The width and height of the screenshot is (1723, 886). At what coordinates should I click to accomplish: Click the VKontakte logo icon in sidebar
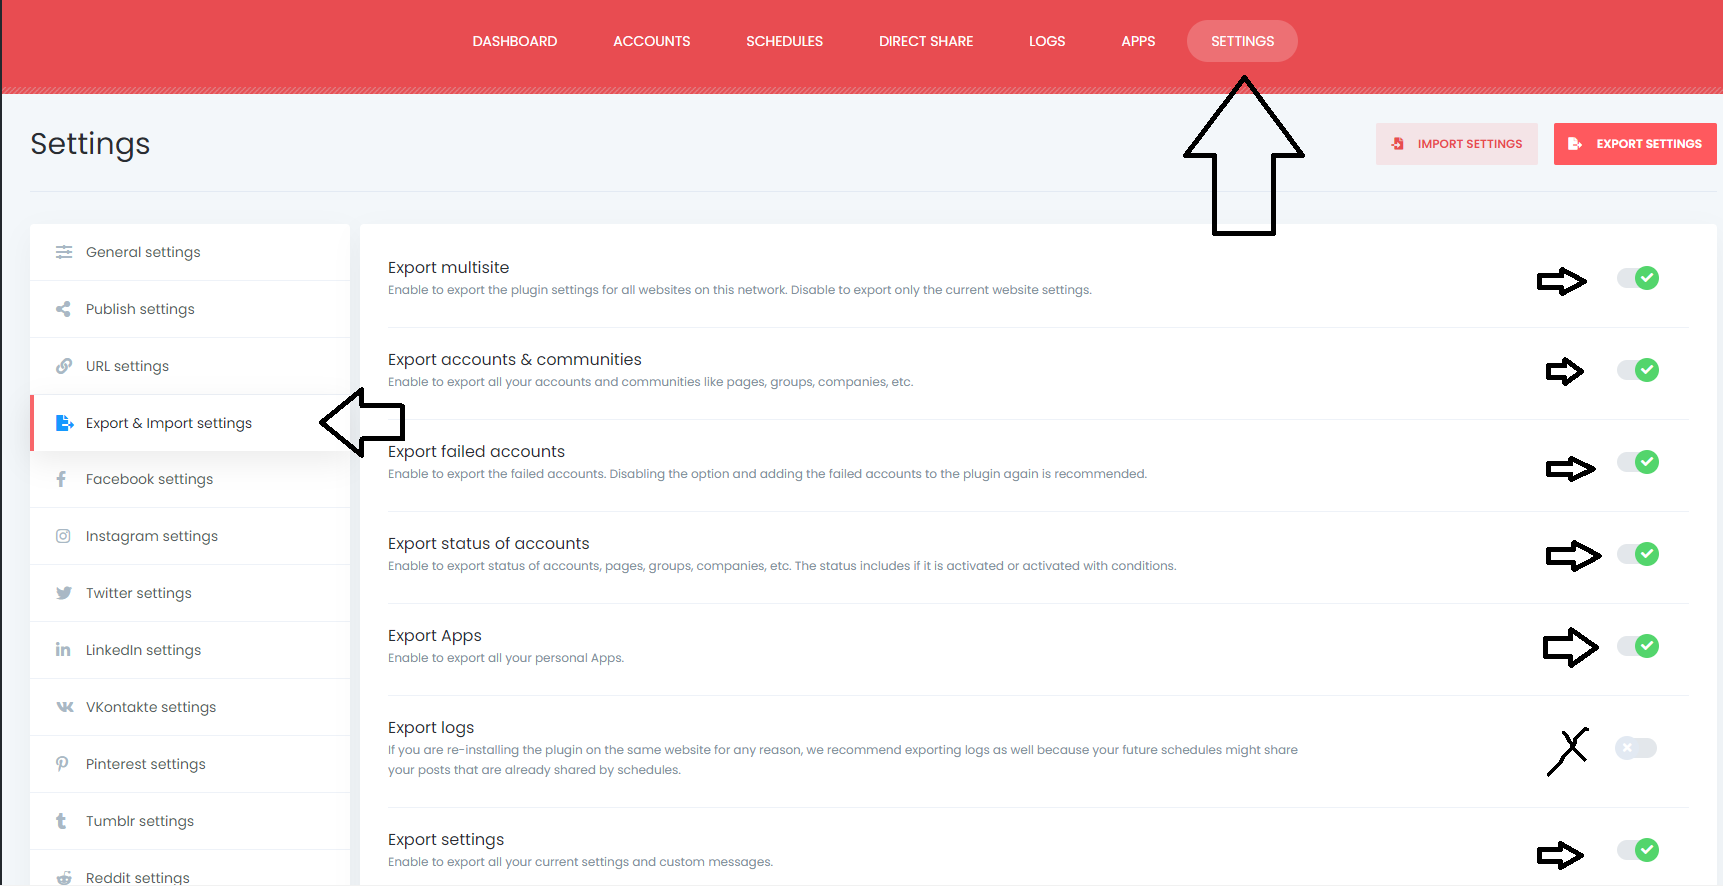65,707
